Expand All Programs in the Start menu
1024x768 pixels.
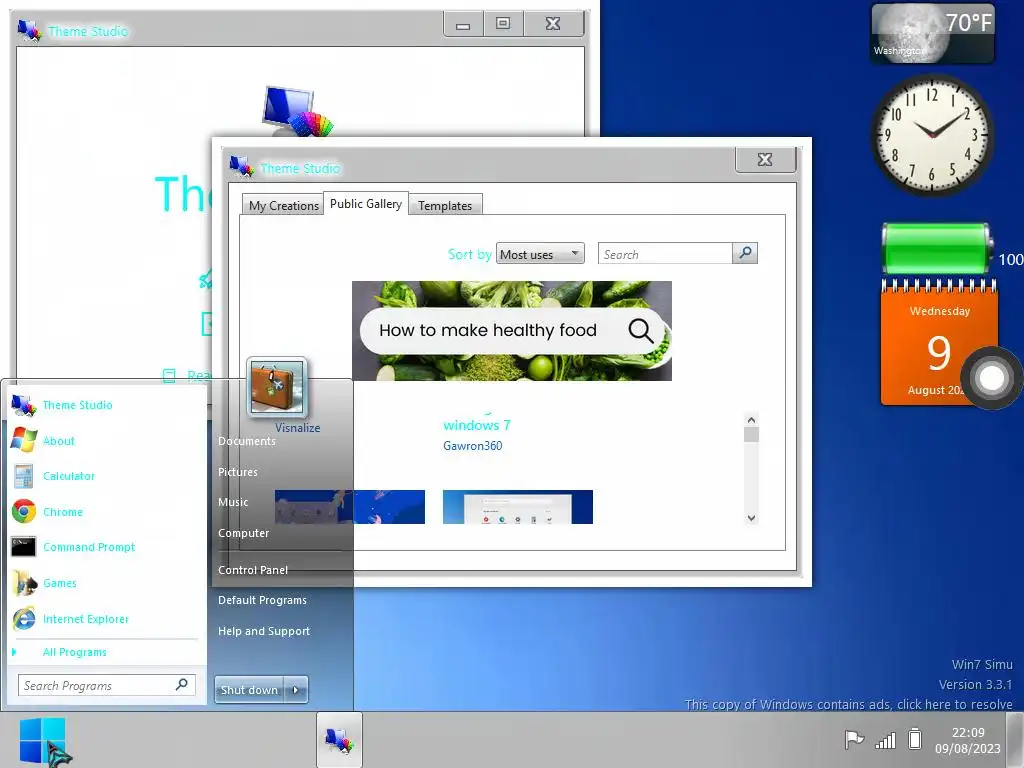74,652
